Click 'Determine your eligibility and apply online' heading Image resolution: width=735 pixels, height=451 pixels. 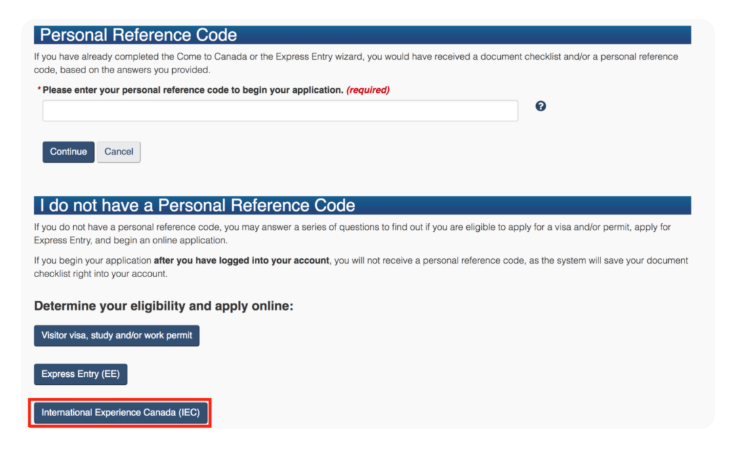[163, 305]
